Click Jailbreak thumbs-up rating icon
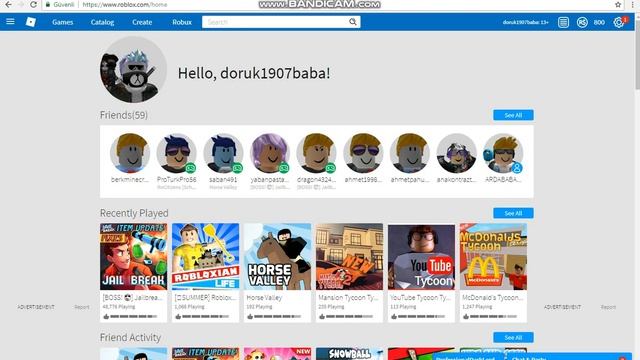This screenshot has width=640, height=360. [106, 316]
